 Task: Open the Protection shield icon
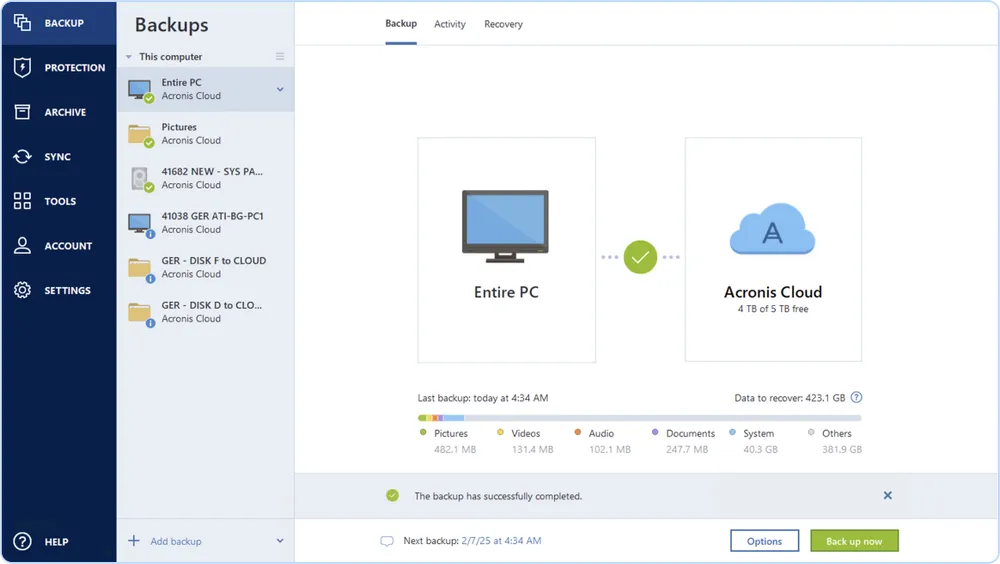[22, 68]
